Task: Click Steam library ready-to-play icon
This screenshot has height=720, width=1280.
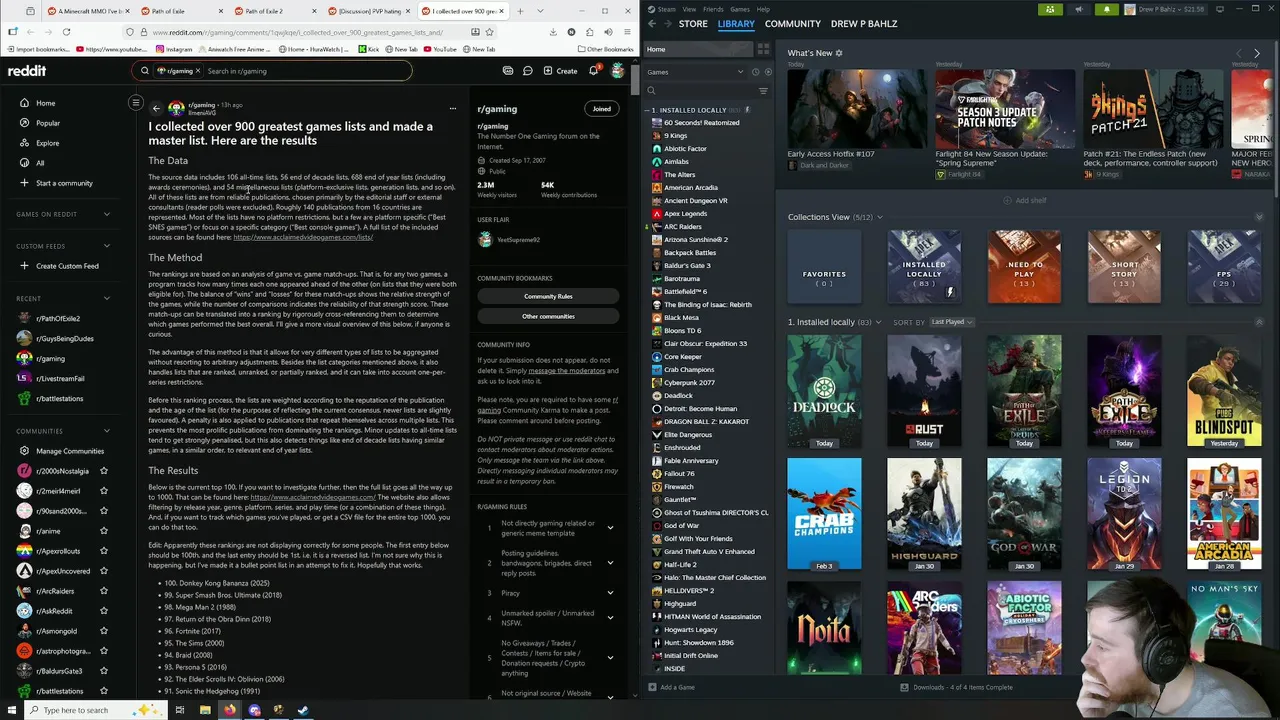Action: pyautogui.click(x=768, y=72)
